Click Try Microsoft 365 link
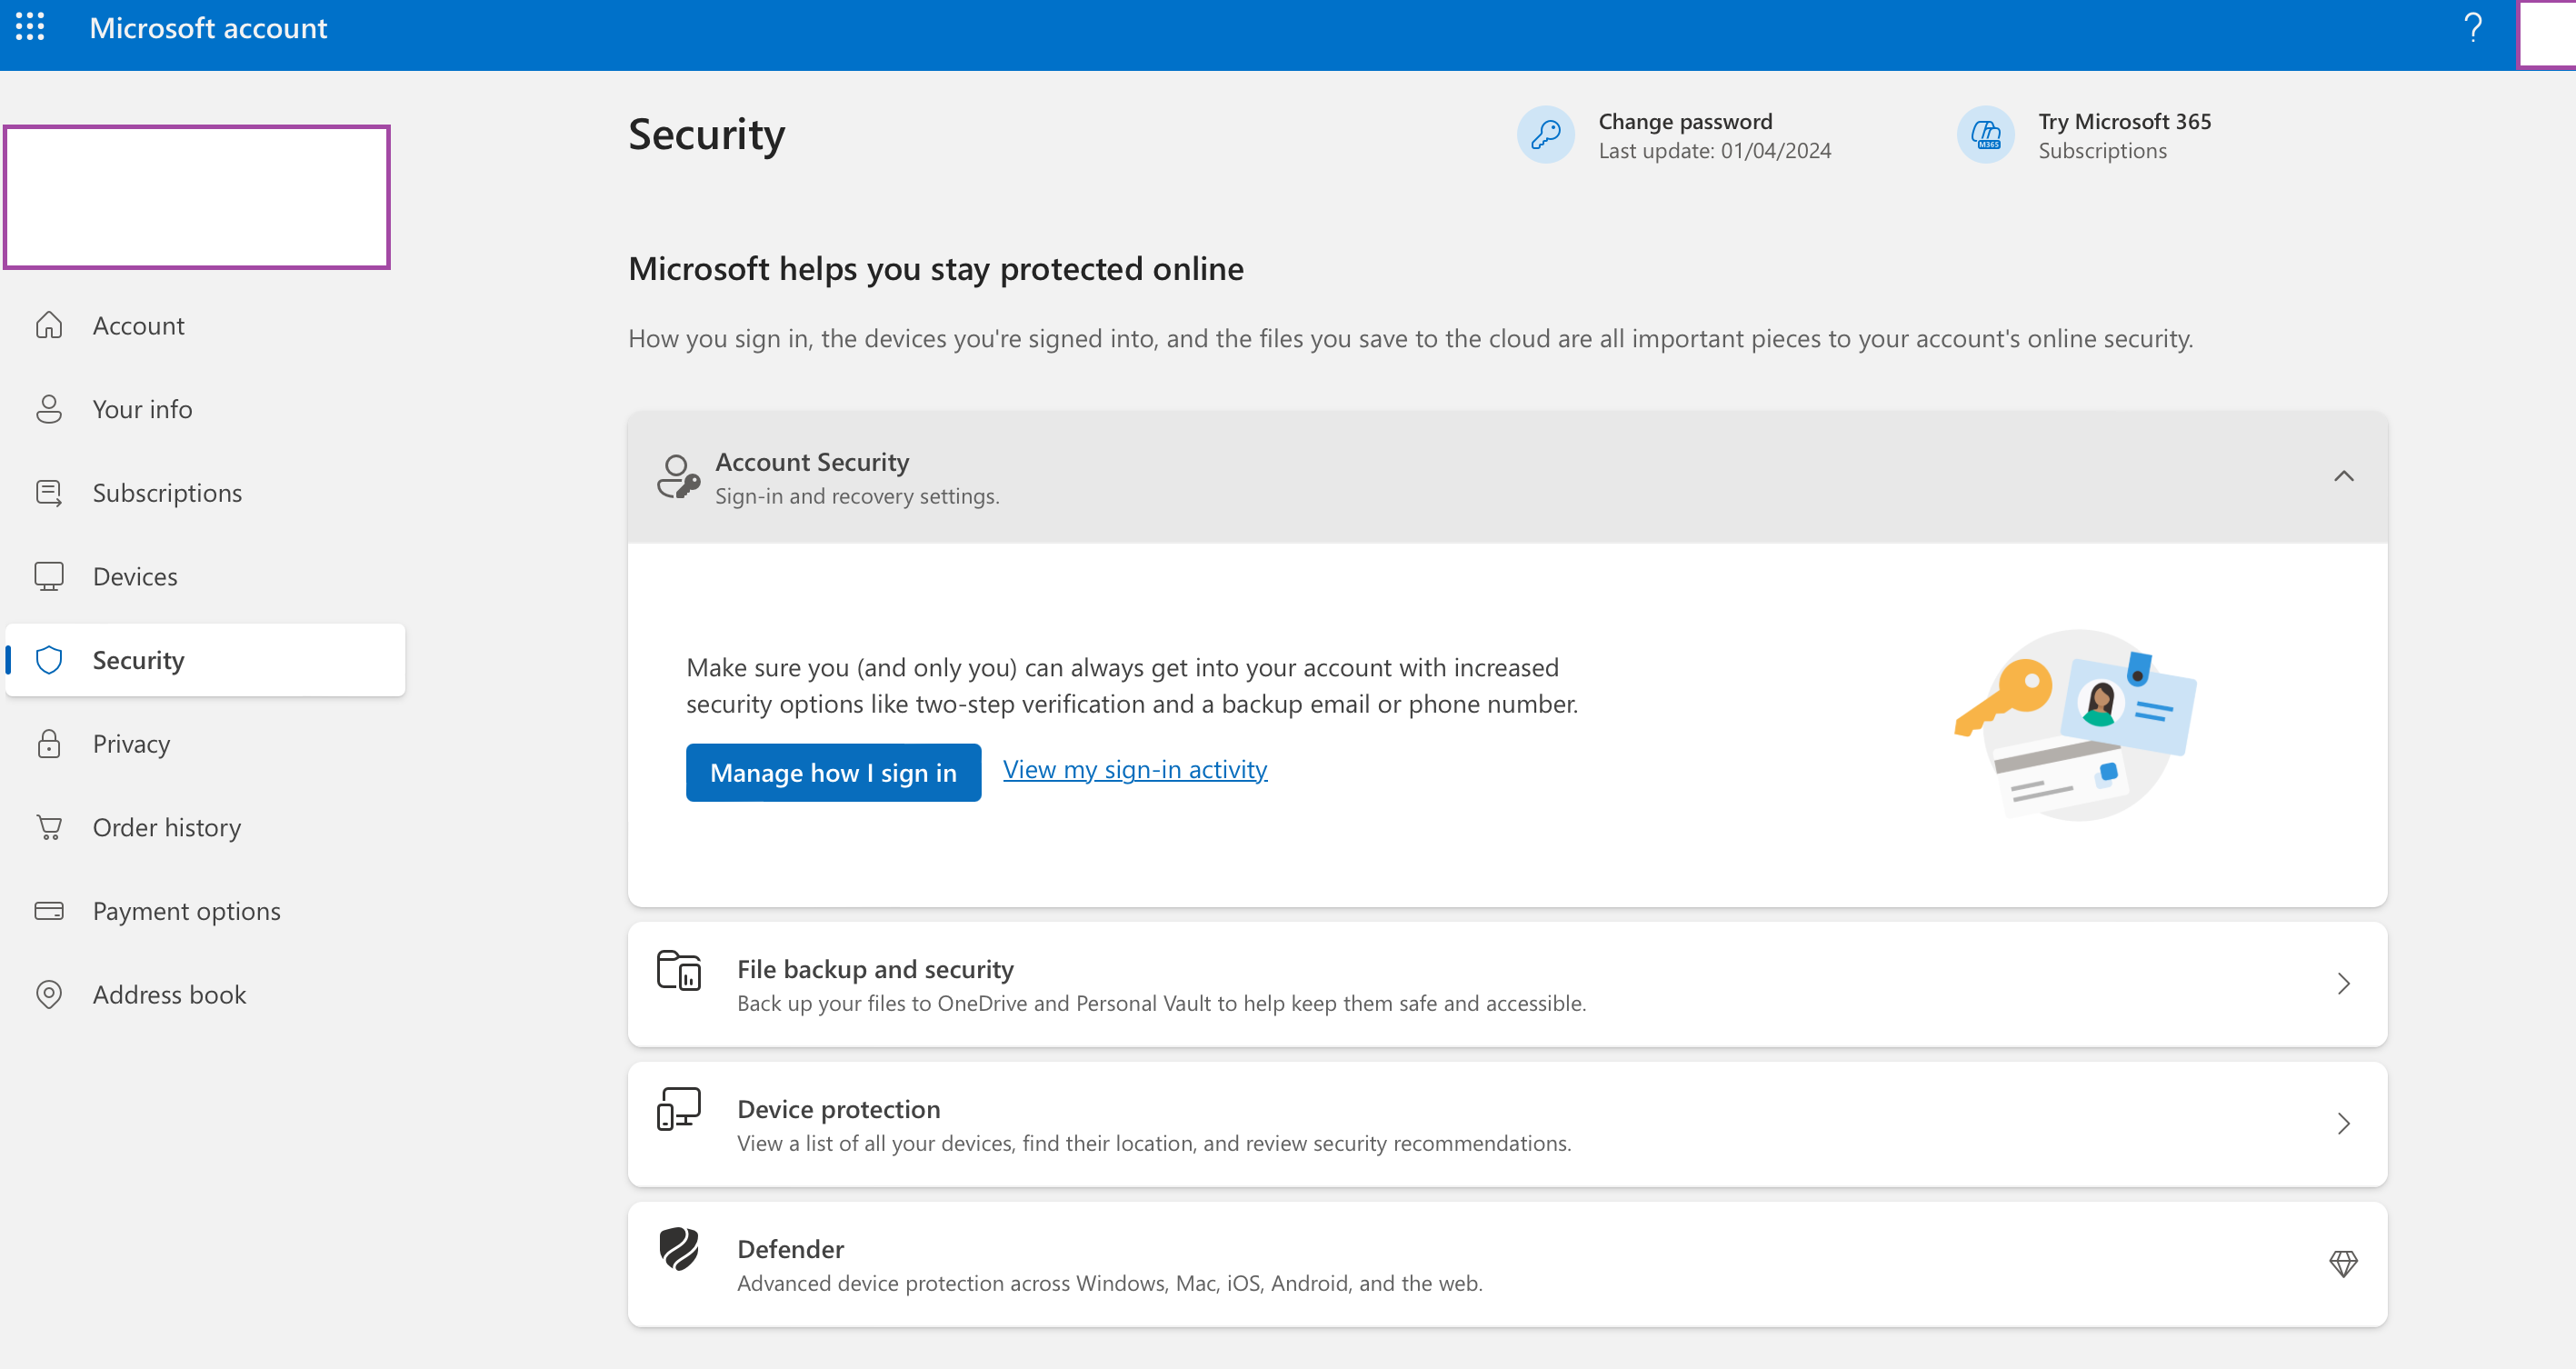Viewport: 2576px width, 1369px height. pos(2125,121)
